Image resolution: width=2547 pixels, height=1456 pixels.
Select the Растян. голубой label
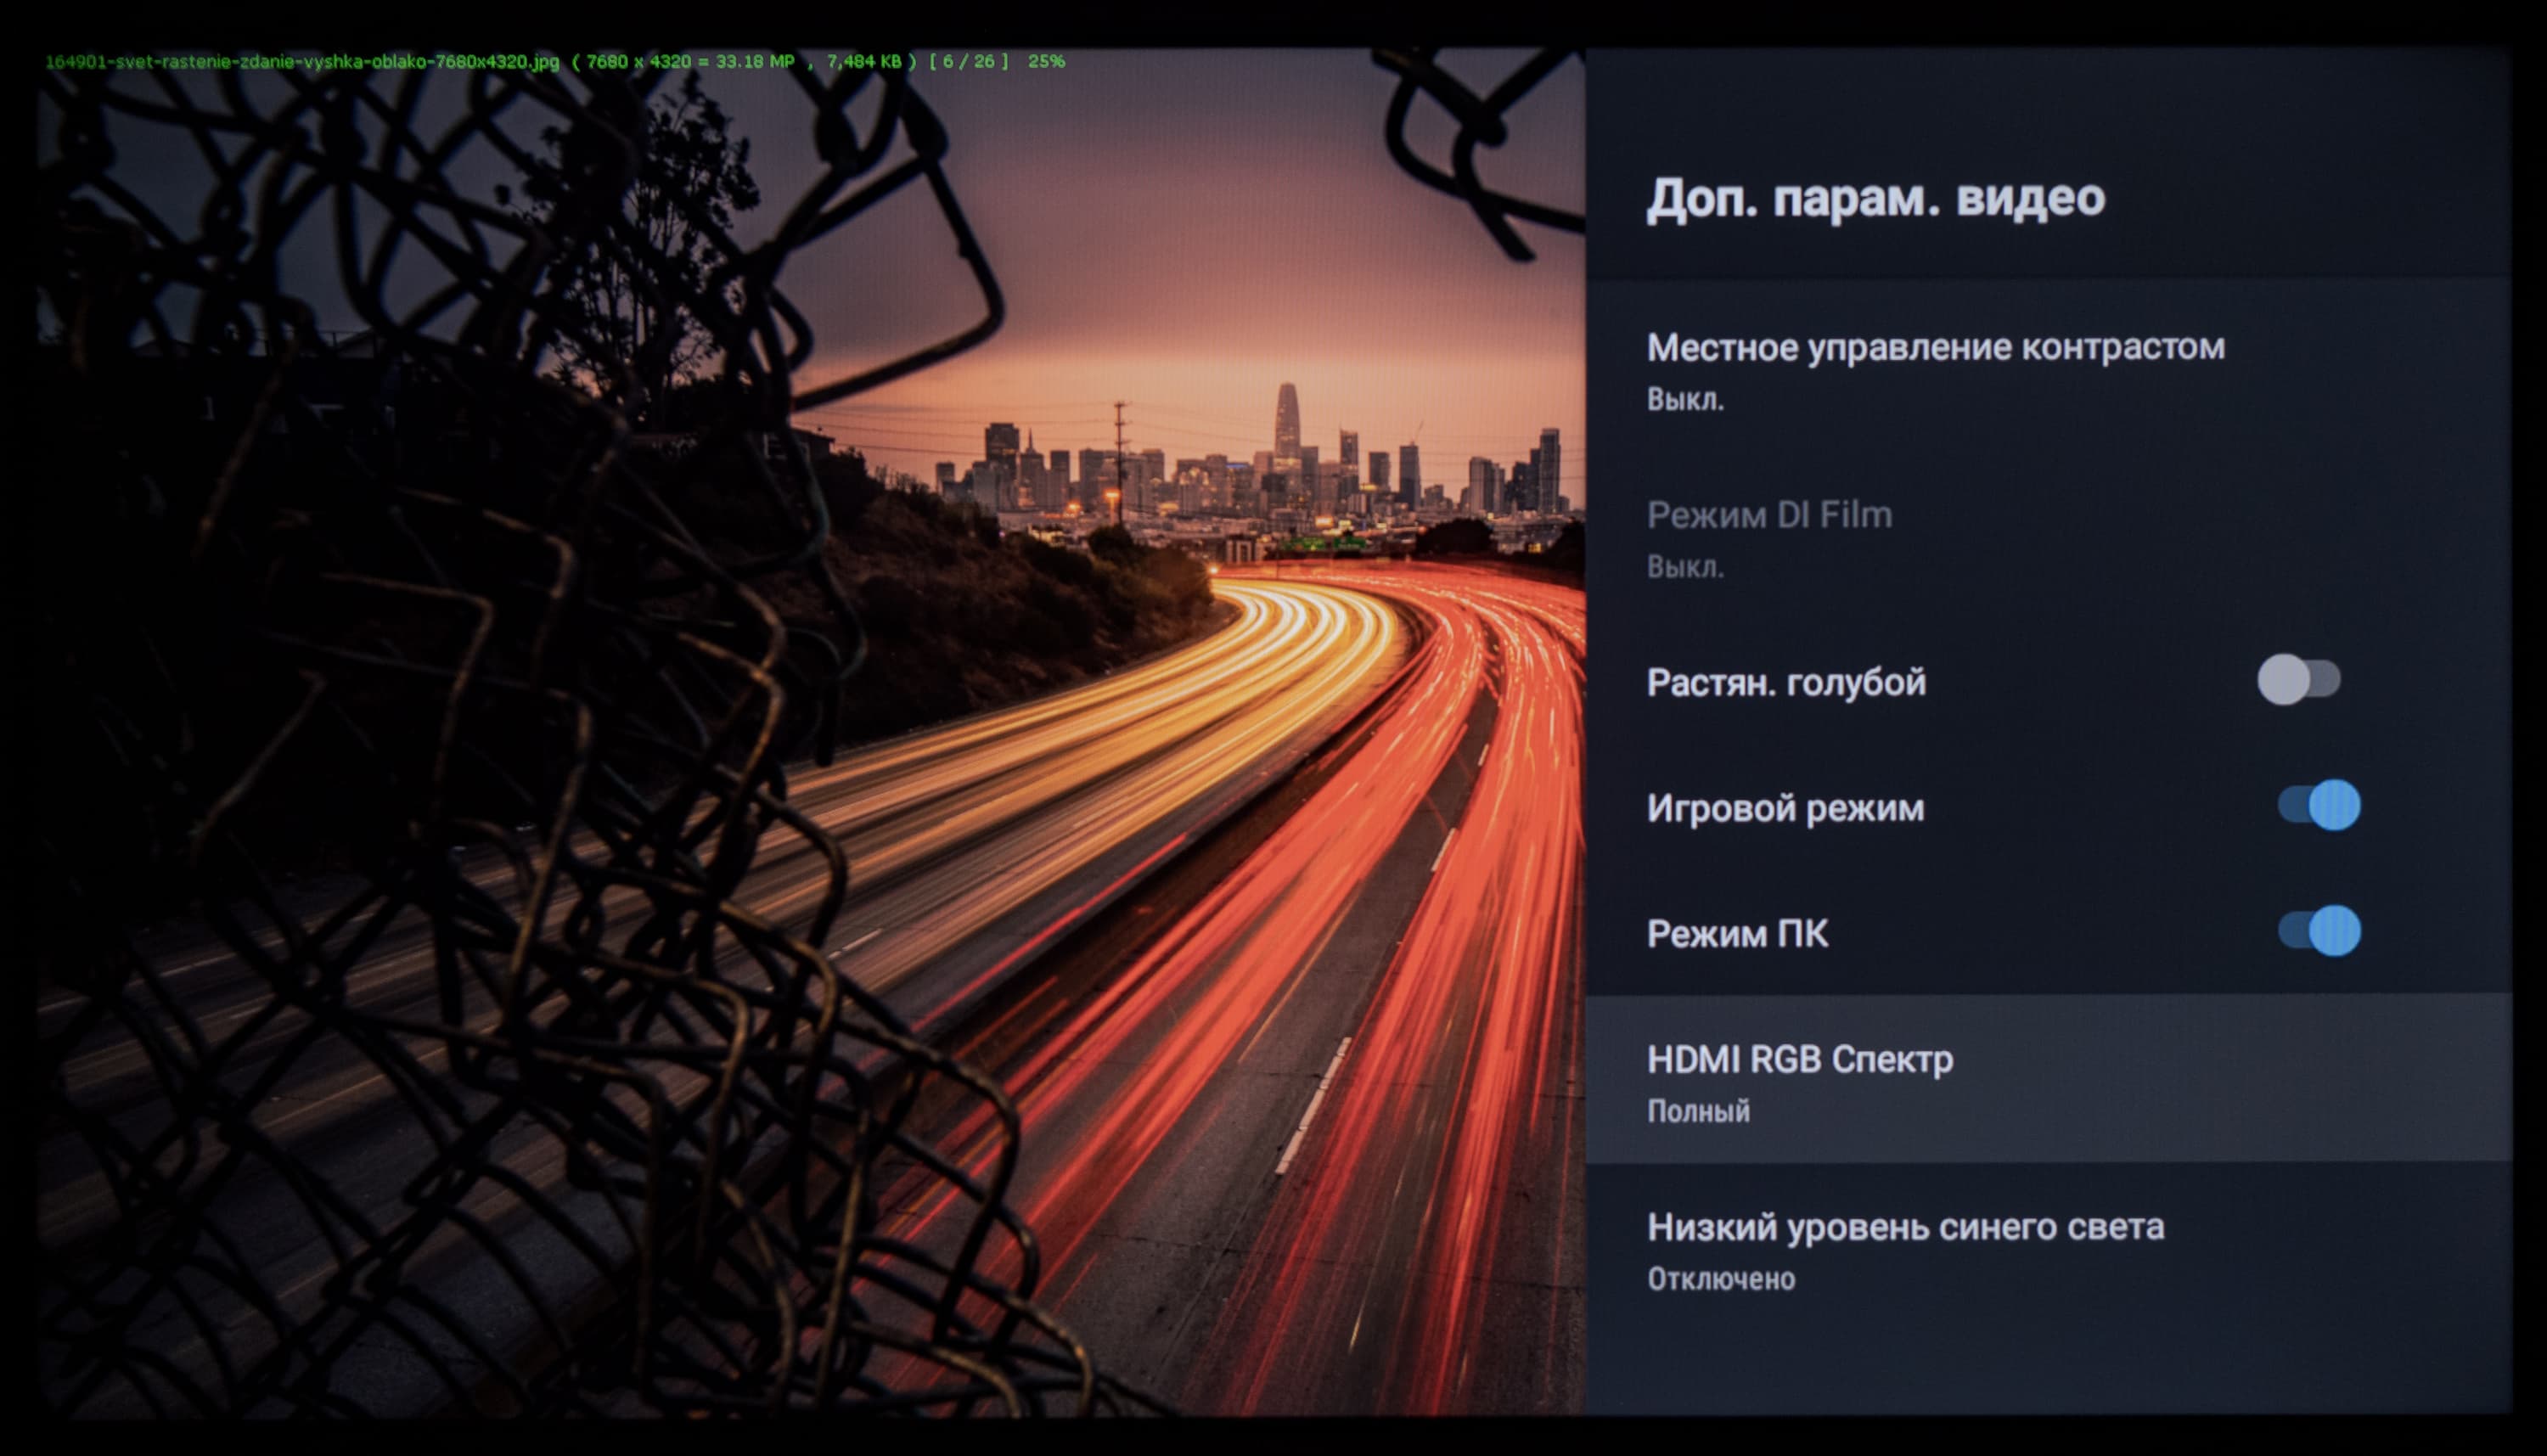click(x=1786, y=683)
